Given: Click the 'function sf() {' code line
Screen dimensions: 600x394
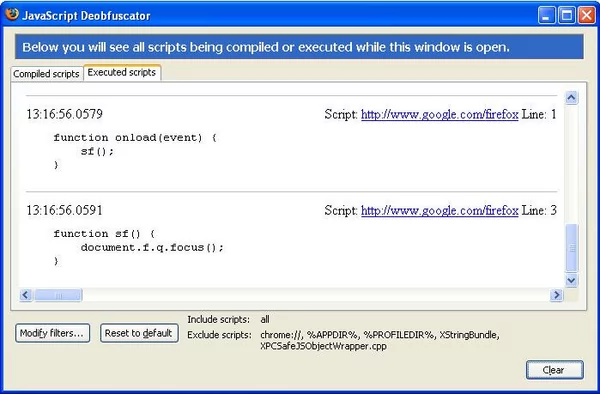Looking at the screenshot, I should tap(104, 234).
